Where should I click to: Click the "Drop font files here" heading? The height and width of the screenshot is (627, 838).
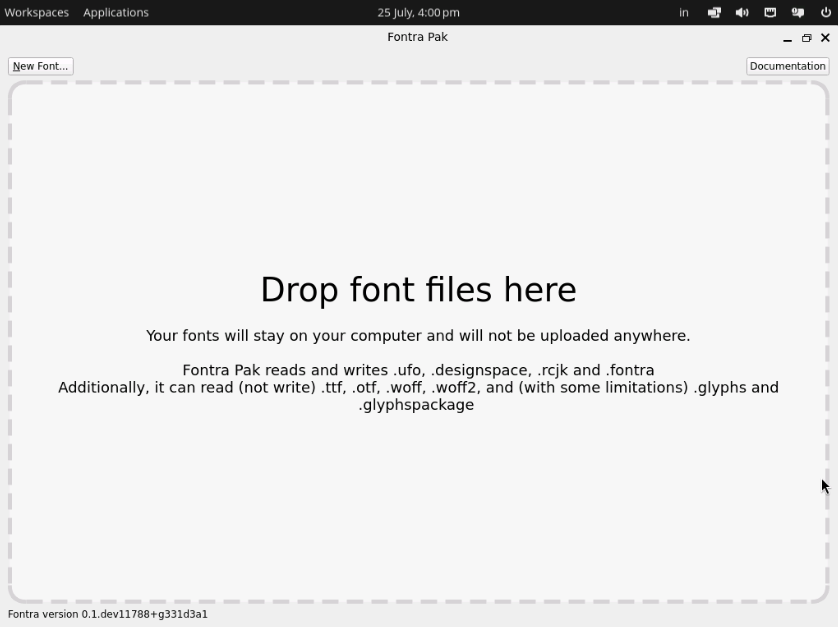pyautogui.click(x=418, y=290)
